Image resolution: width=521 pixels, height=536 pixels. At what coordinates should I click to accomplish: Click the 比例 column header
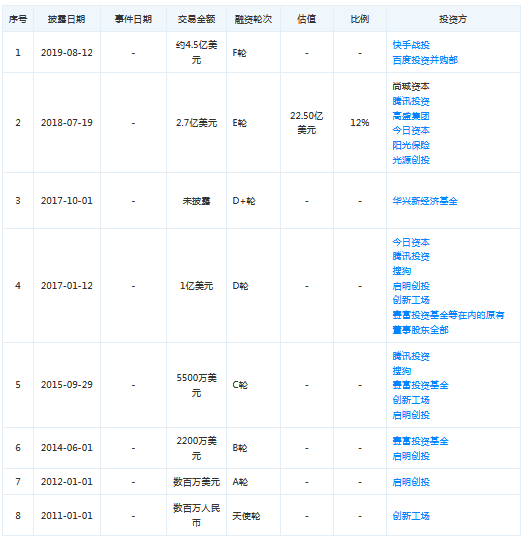(x=360, y=19)
